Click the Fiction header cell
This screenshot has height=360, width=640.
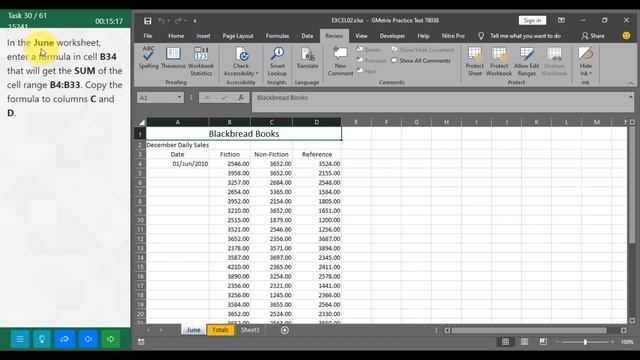click(230, 154)
